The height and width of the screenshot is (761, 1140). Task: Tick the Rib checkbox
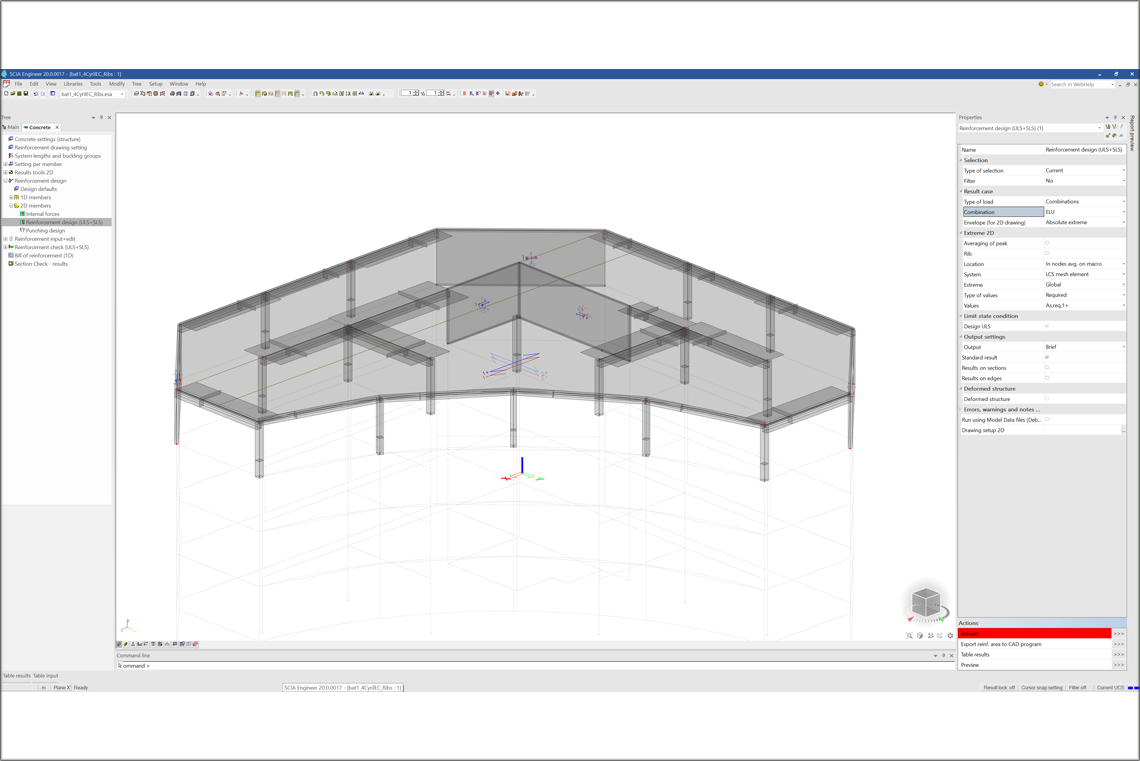click(1047, 254)
